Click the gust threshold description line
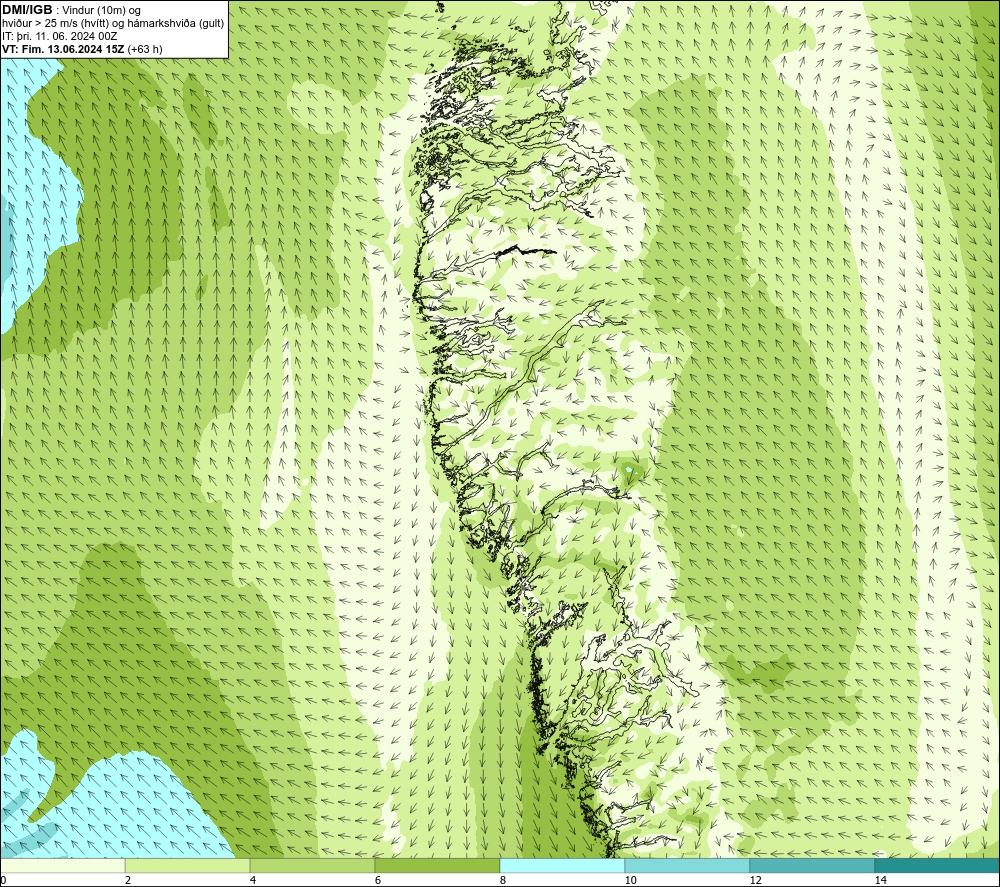Image resolution: width=1000 pixels, height=887 pixels. click(x=113, y=24)
